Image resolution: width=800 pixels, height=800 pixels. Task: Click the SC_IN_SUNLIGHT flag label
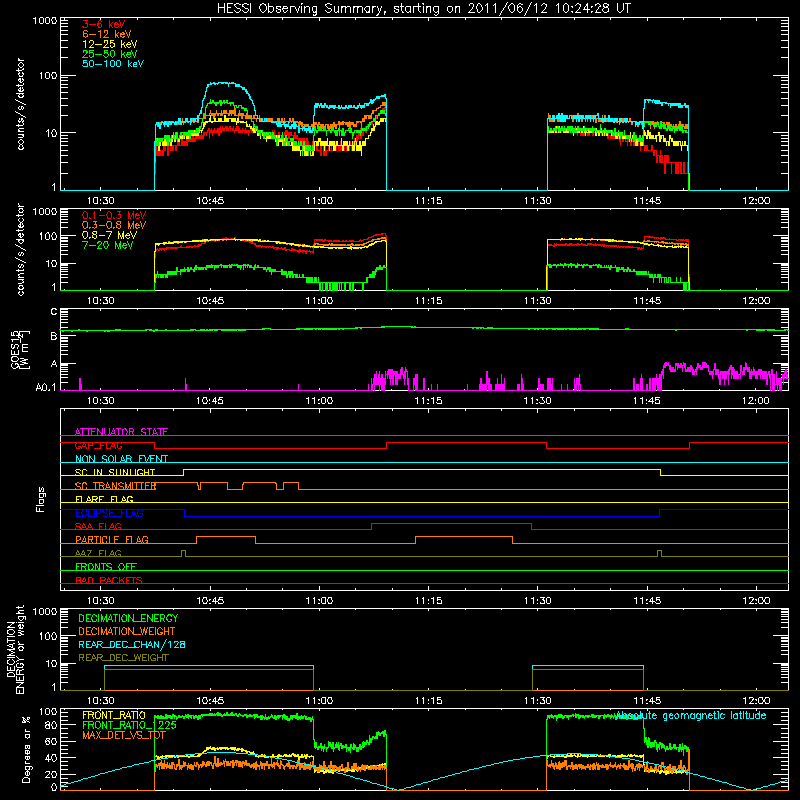click(x=115, y=472)
